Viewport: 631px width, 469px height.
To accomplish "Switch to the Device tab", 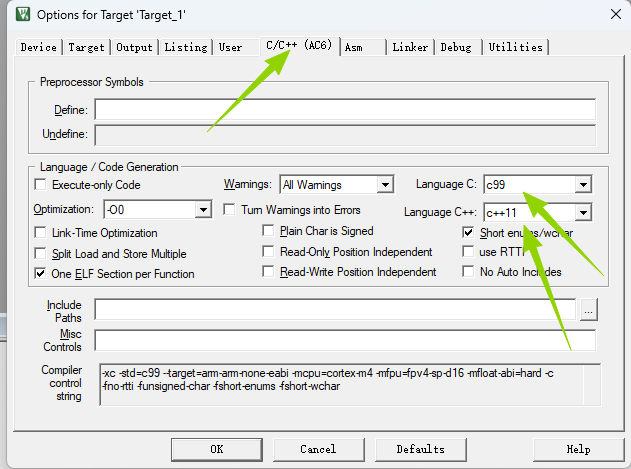I will (39, 47).
